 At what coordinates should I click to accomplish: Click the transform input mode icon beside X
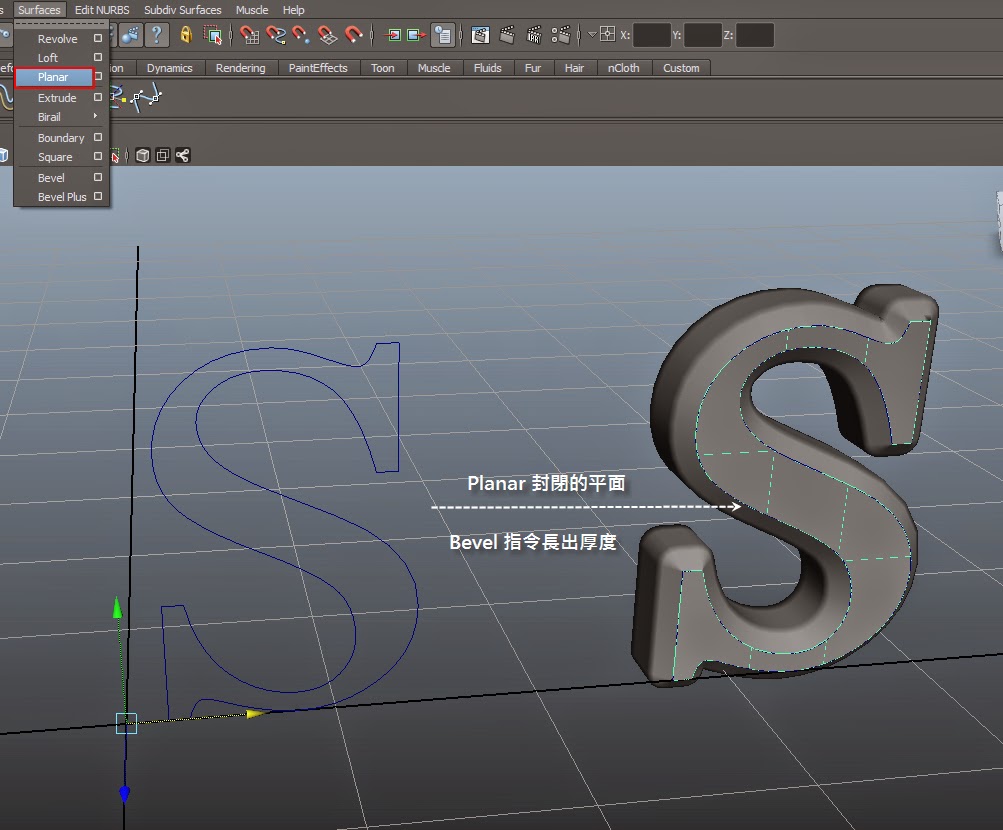(x=608, y=35)
